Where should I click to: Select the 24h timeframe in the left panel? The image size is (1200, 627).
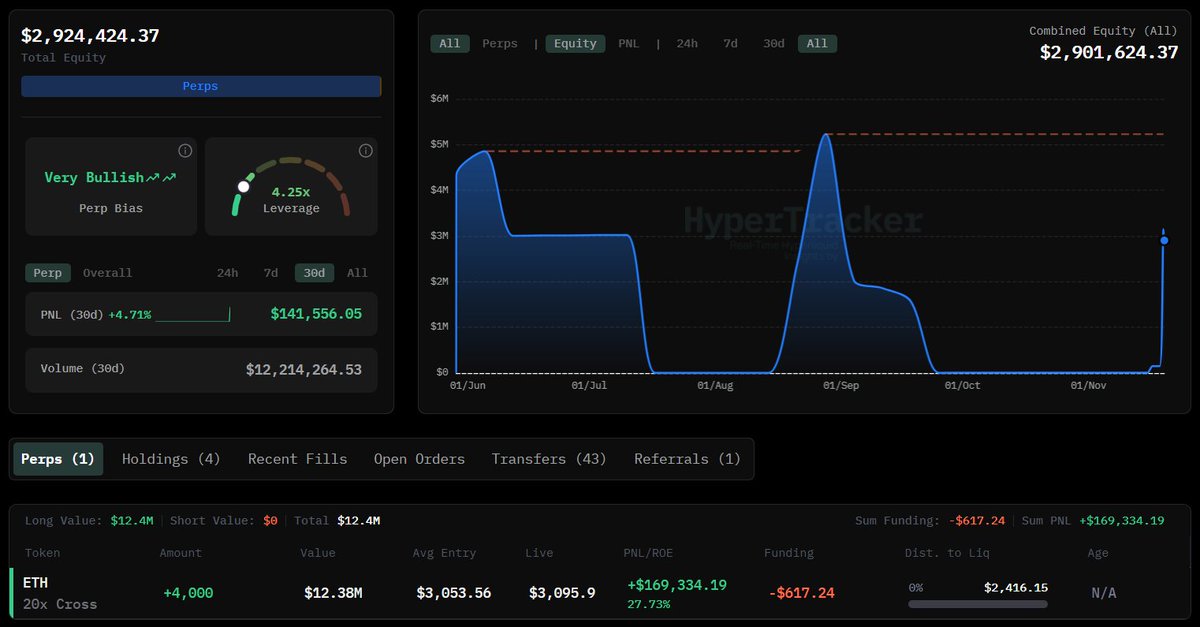[227, 272]
